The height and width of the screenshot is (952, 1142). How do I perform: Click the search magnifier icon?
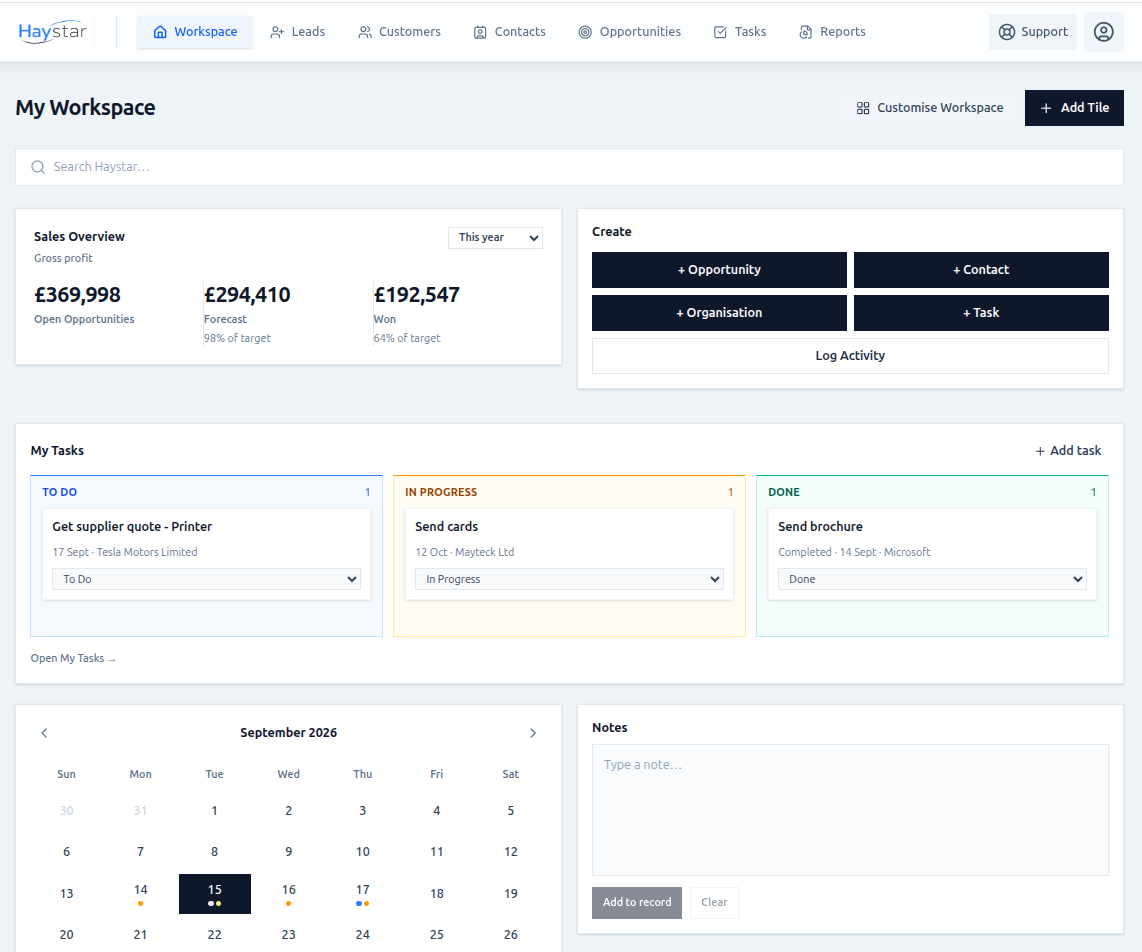click(38, 167)
